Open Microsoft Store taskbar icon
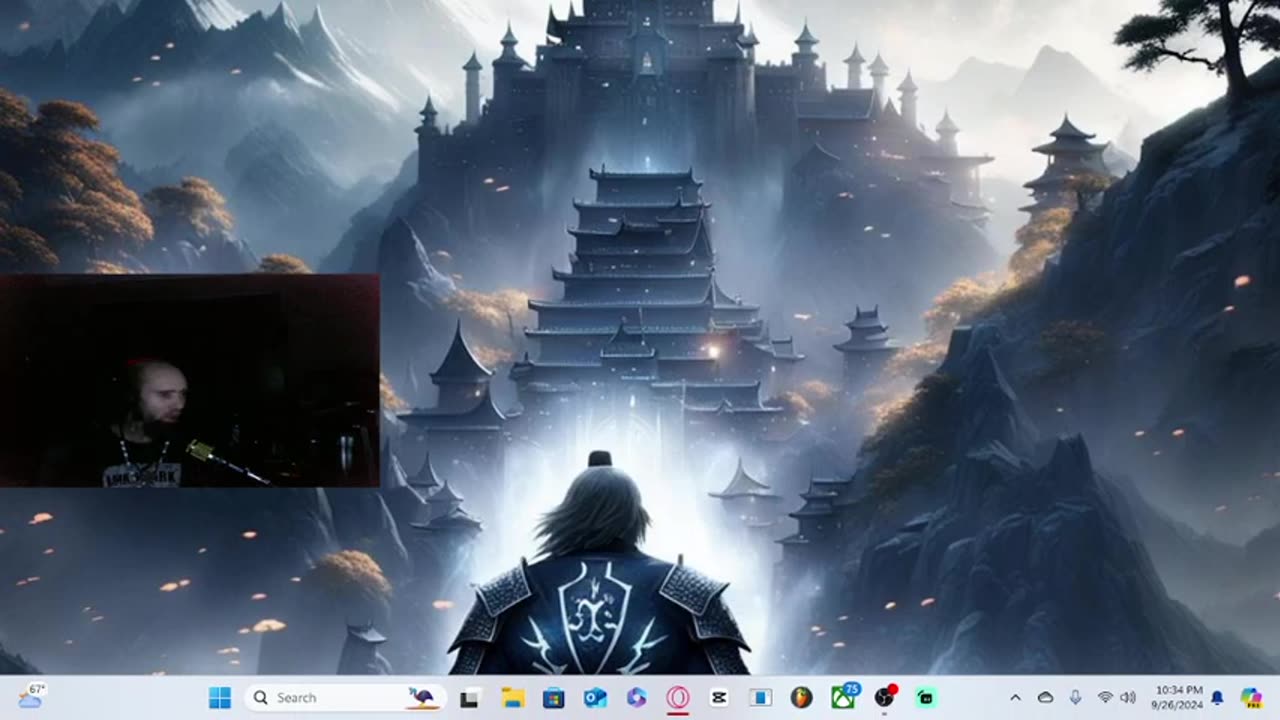This screenshot has height=720, width=1280. coord(553,698)
